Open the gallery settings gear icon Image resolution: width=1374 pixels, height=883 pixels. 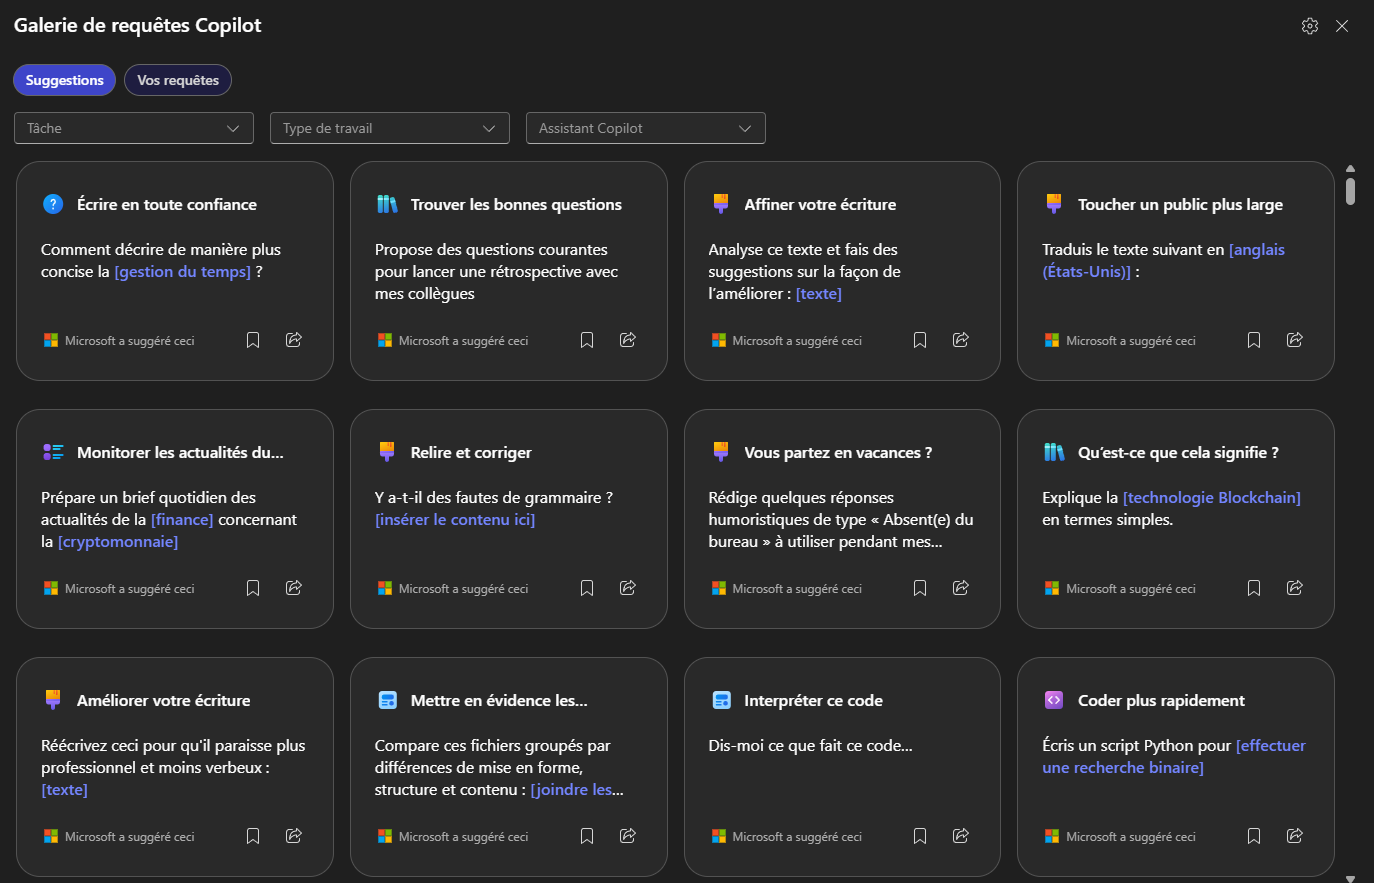(x=1310, y=26)
